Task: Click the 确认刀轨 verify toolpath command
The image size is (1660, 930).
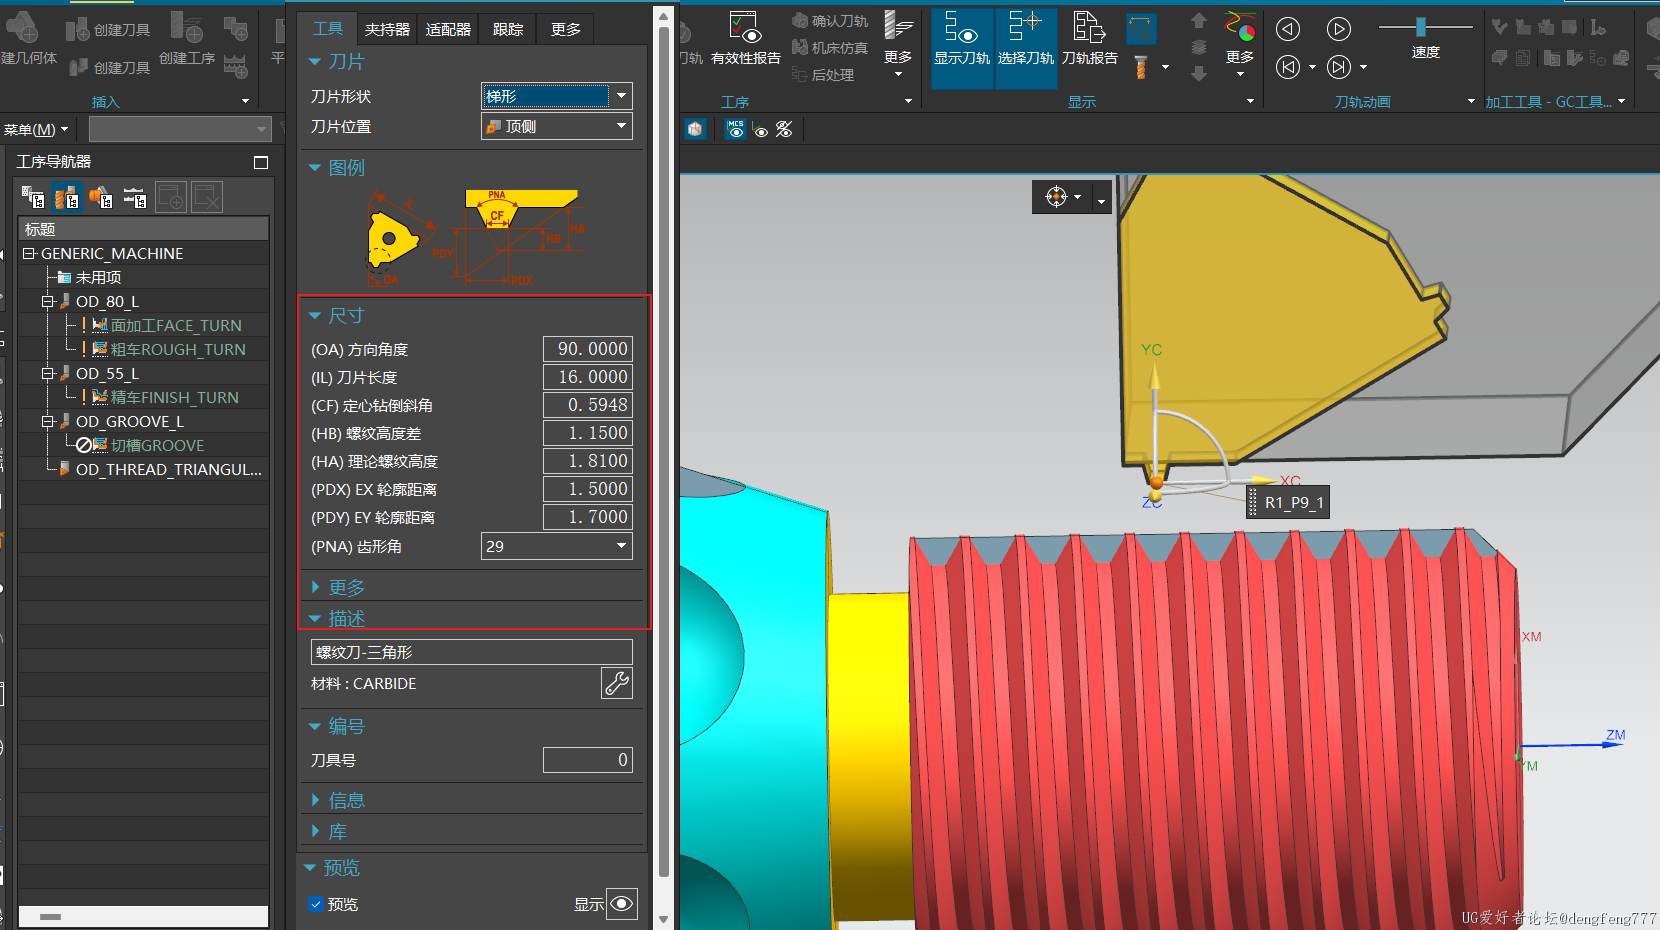Action: pyautogui.click(x=830, y=21)
